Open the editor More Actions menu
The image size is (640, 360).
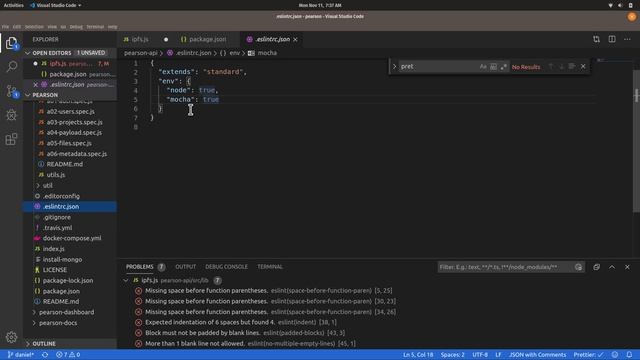click(627, 39)
